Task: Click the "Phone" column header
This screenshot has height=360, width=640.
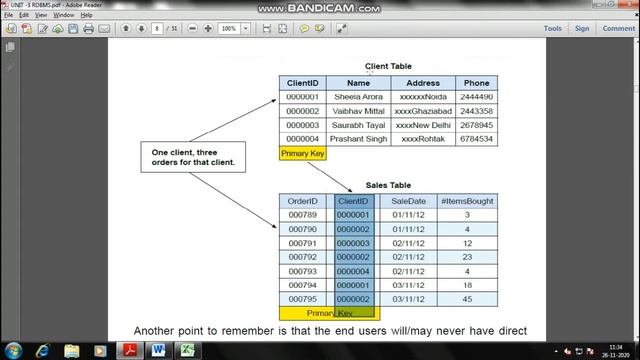Action: [x=476, y=83]
